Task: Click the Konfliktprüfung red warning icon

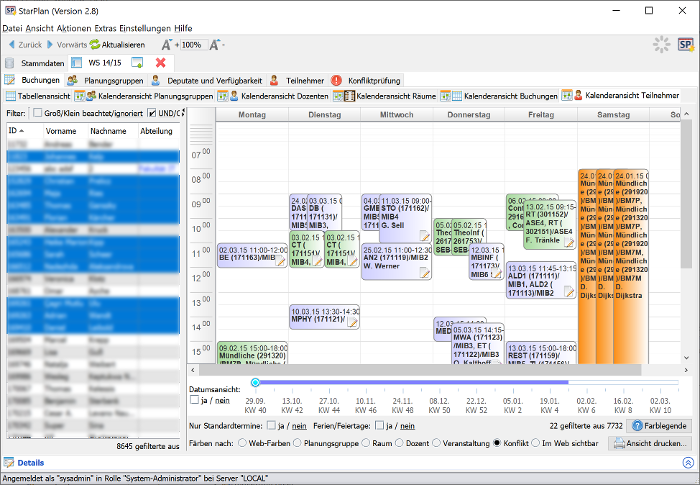Action: (337, 80)
